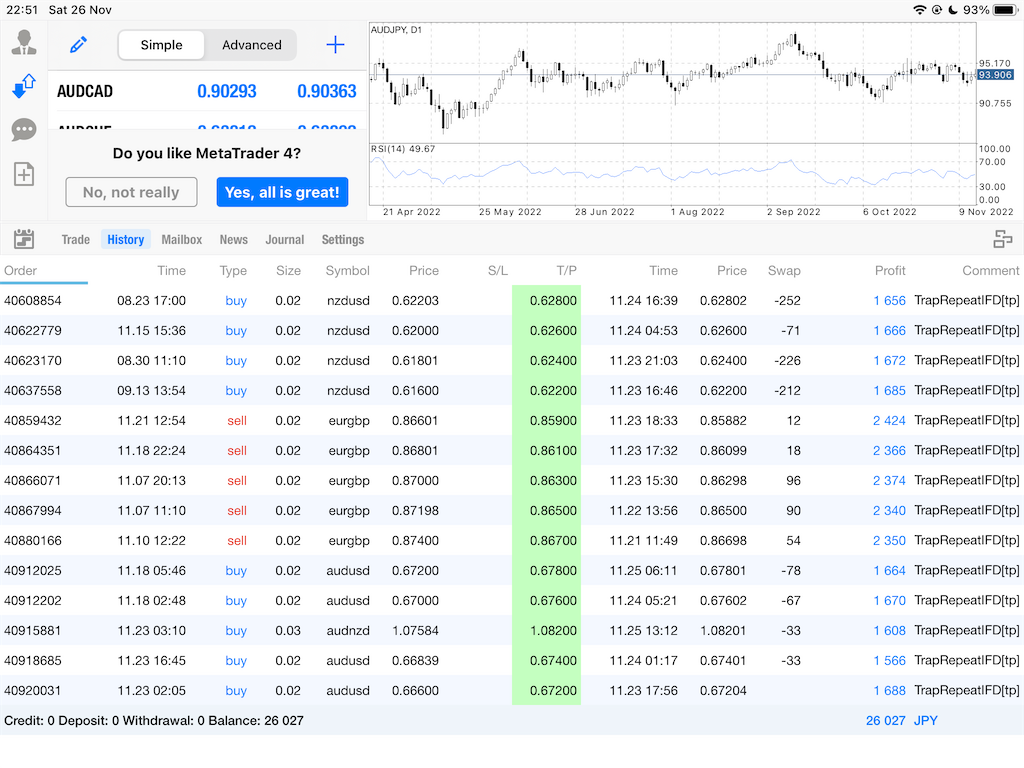This screenshot has width=1024, height=768.
Task: Select order 40859432
Action: coord(512,421)
